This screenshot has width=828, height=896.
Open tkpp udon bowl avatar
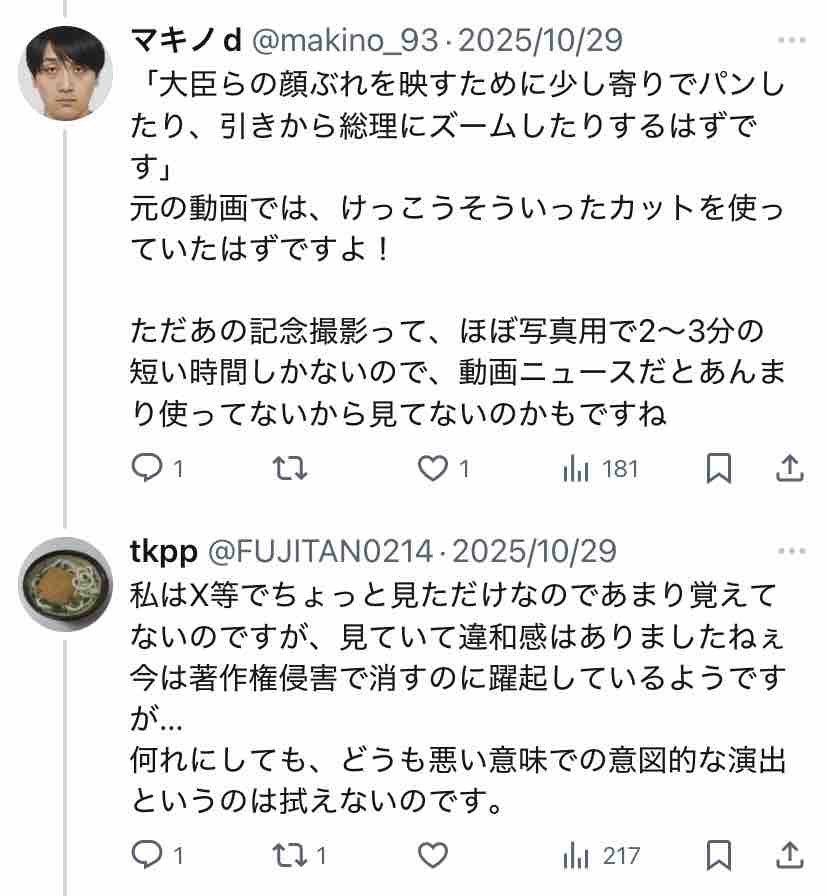66,584
